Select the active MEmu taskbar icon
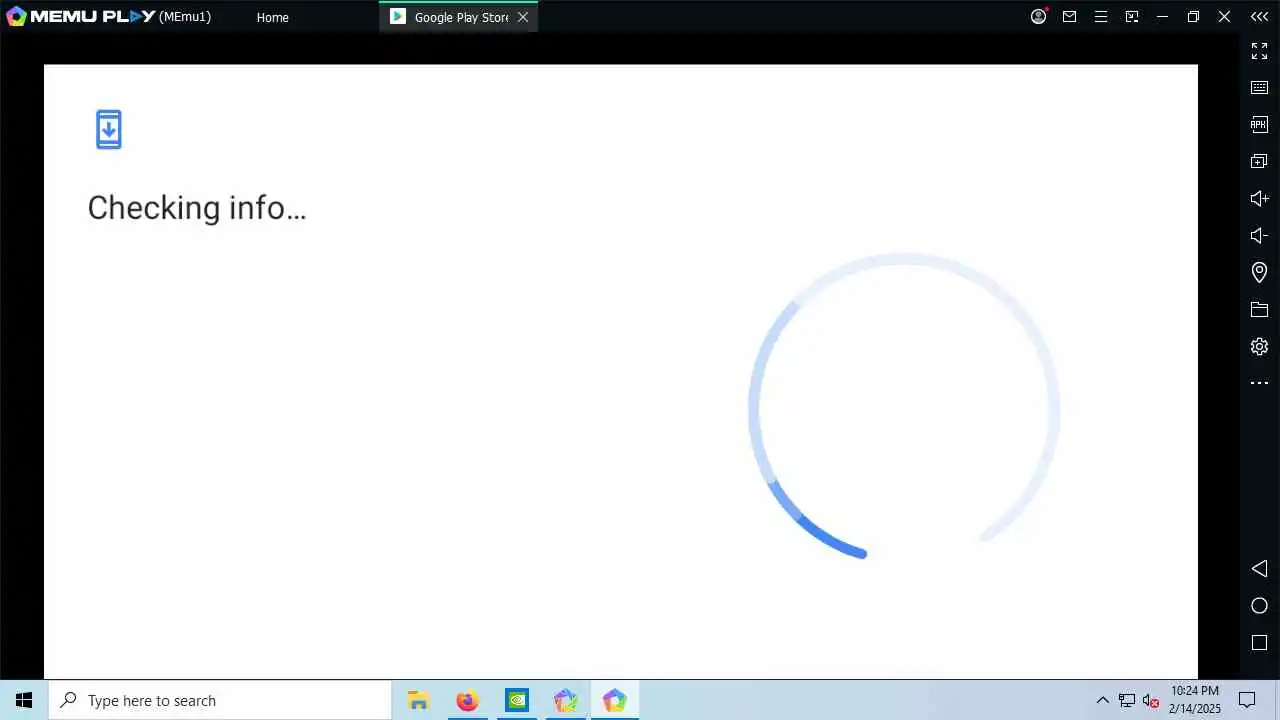This screenshot has width=1280, height=720. [x=614, y=700]
